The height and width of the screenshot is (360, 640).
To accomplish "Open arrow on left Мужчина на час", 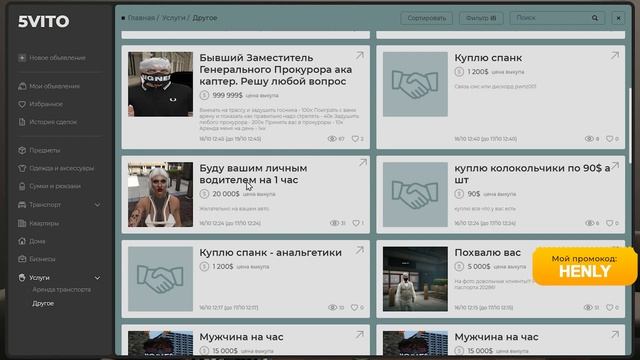I will 360,335.
